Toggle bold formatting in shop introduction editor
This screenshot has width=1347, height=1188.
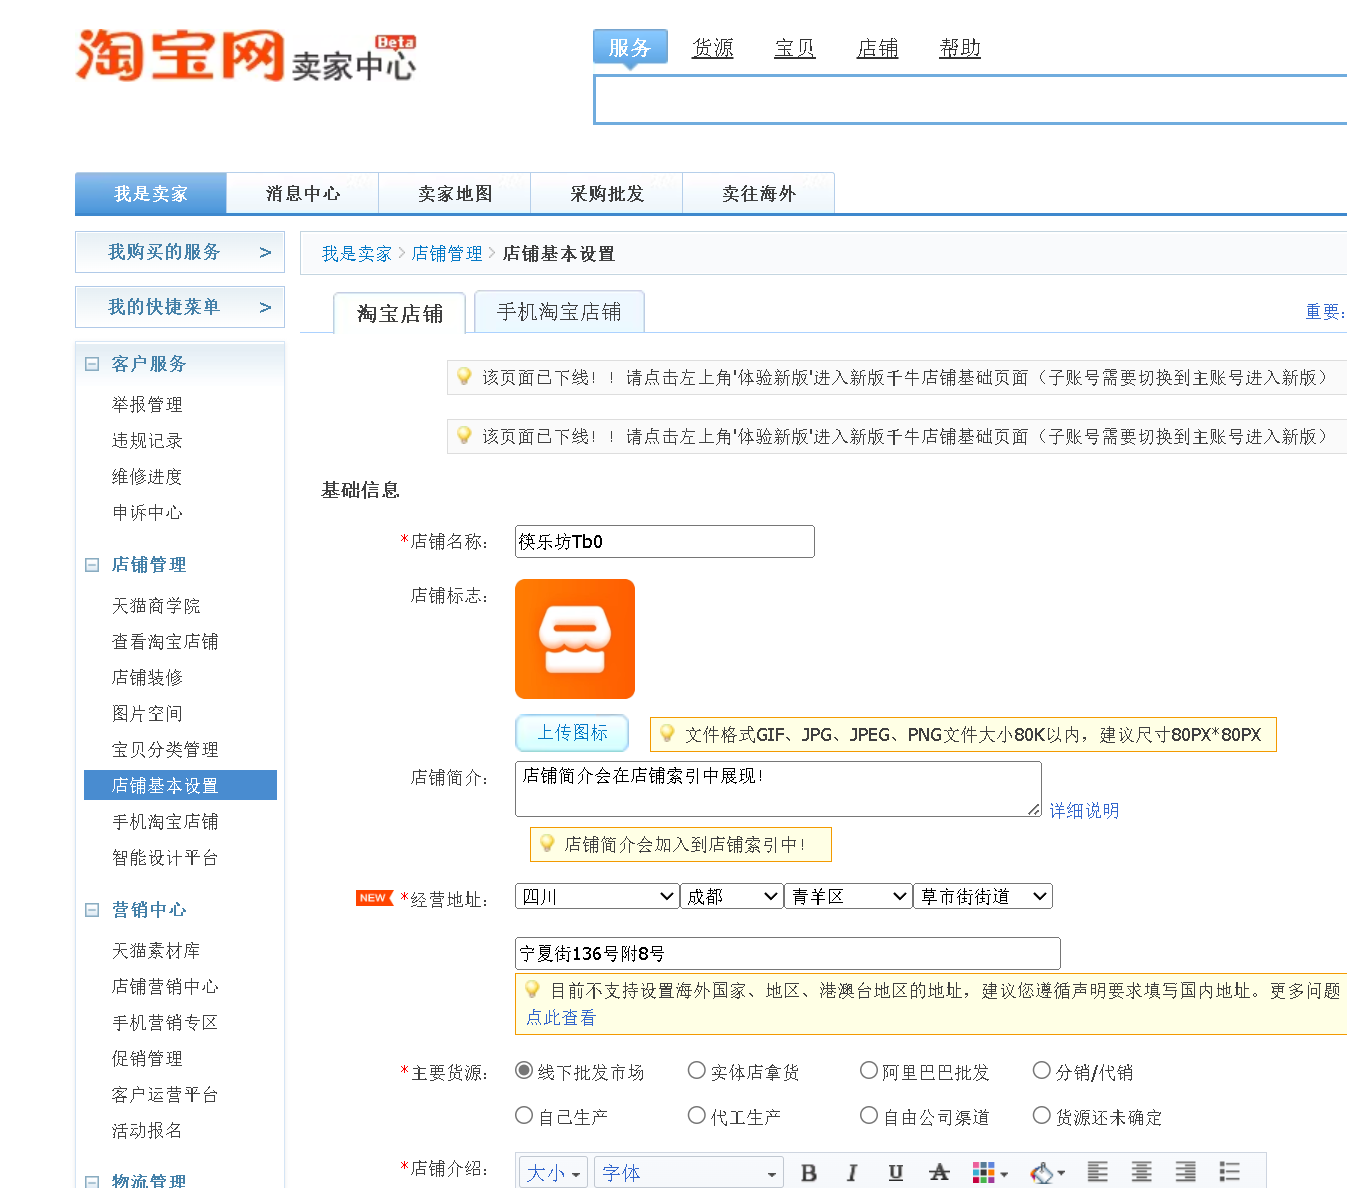pyautogui.click(x=809, y=1173)
